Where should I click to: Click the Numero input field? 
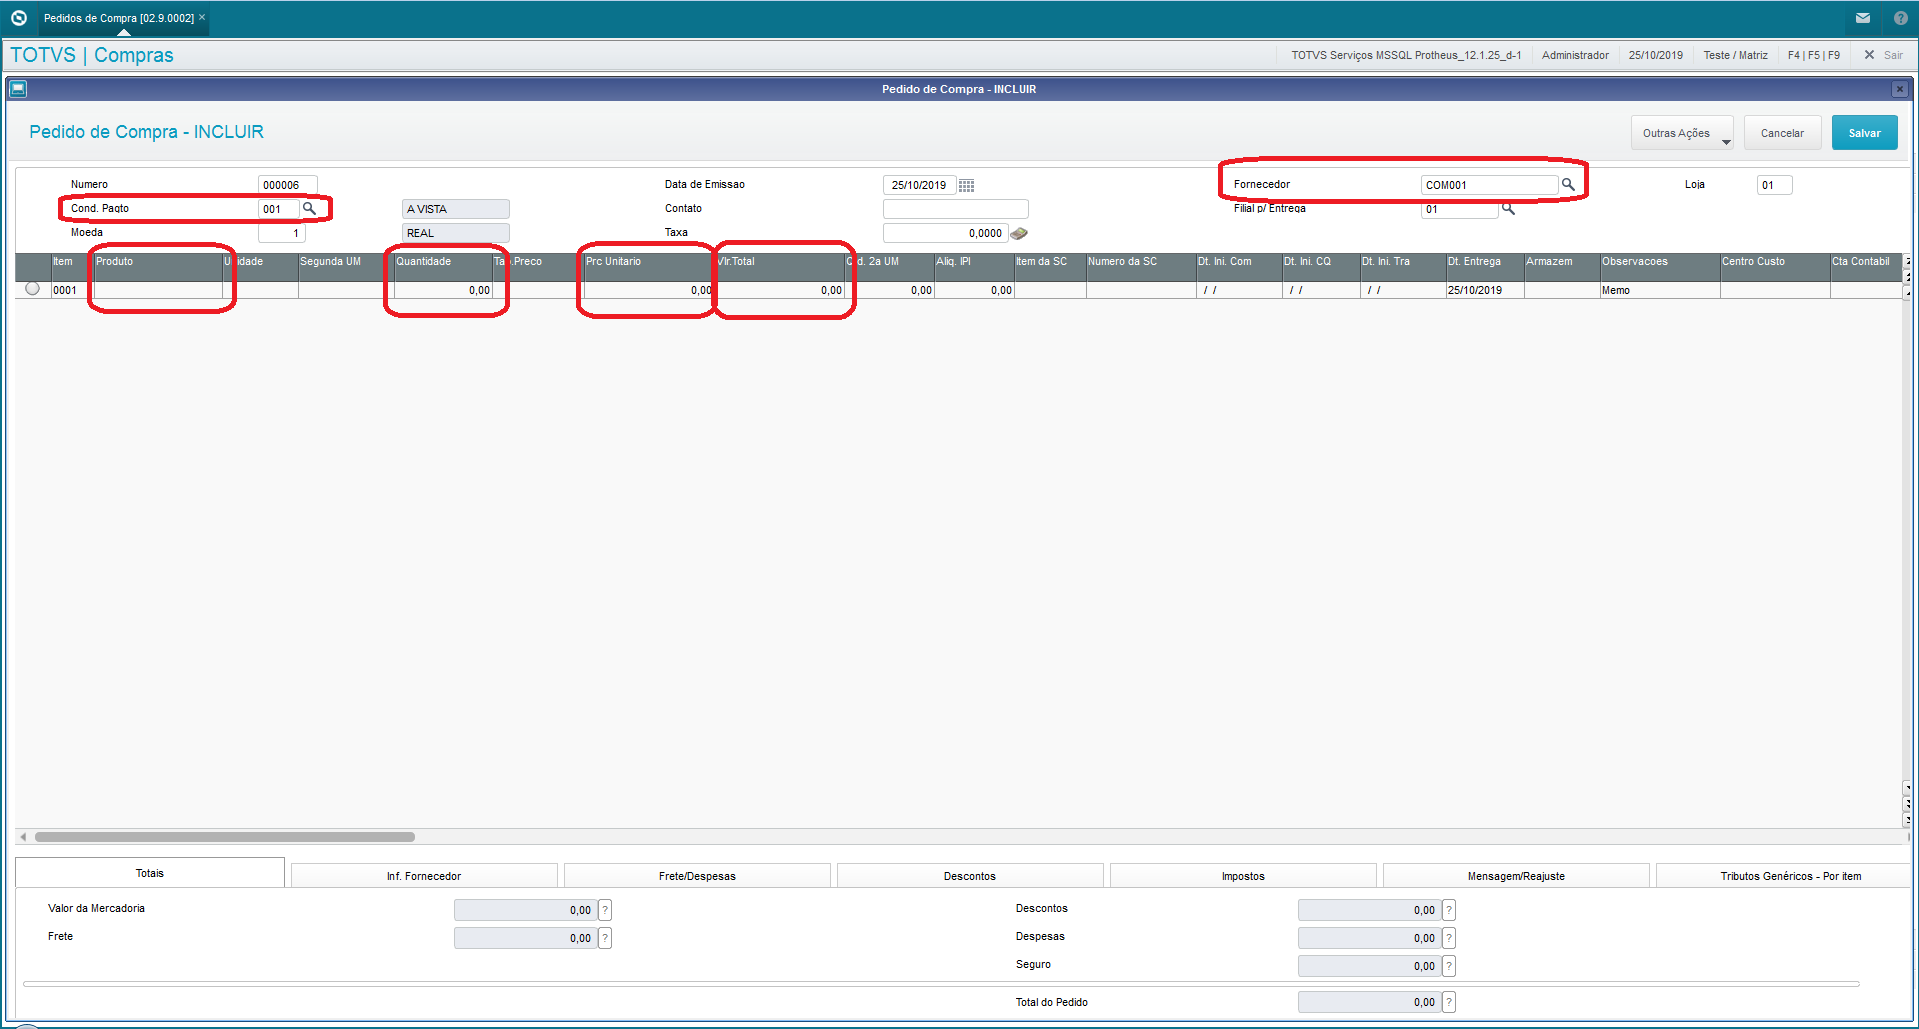coord(288,185)
